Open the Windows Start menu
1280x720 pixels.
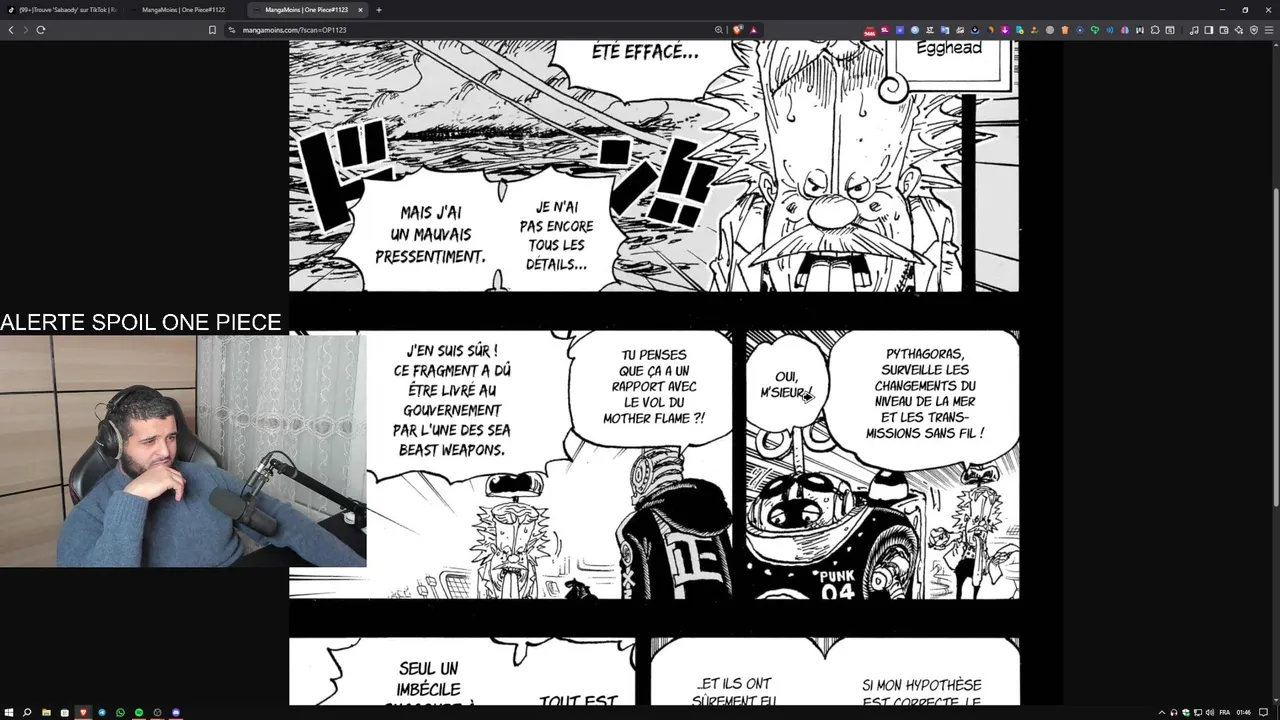(9, 712)
